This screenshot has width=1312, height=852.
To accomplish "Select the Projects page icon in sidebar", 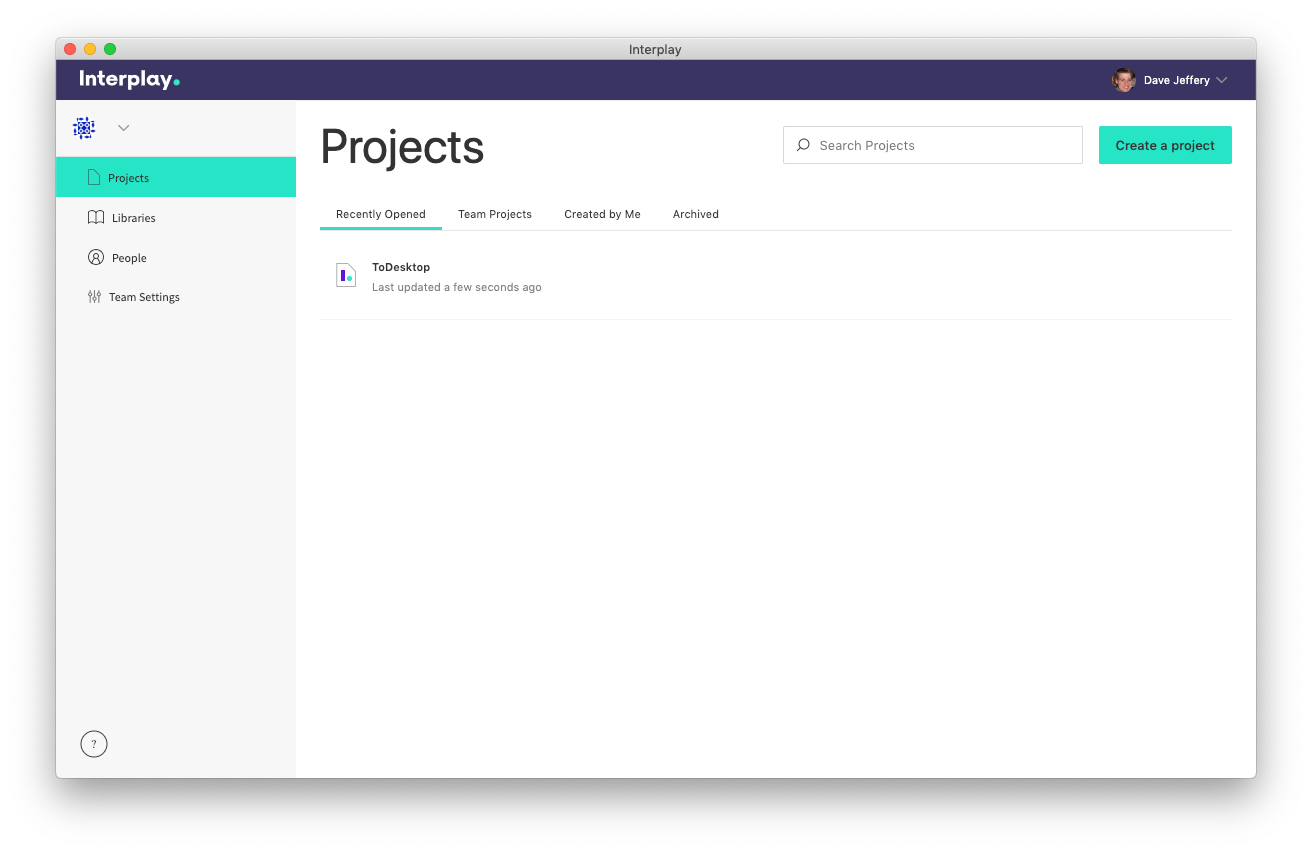I will (x=94, y=178).
